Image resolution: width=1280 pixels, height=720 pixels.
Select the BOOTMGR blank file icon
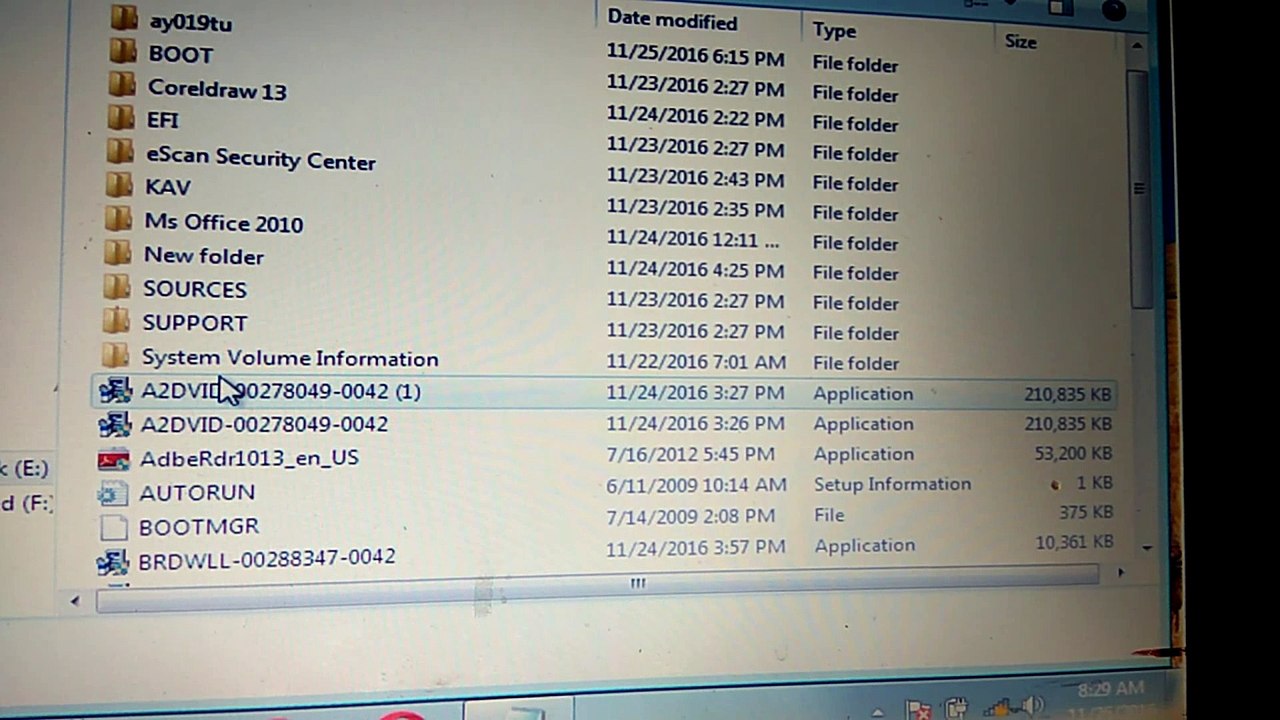pyautogui.click(x=113, y=527)
